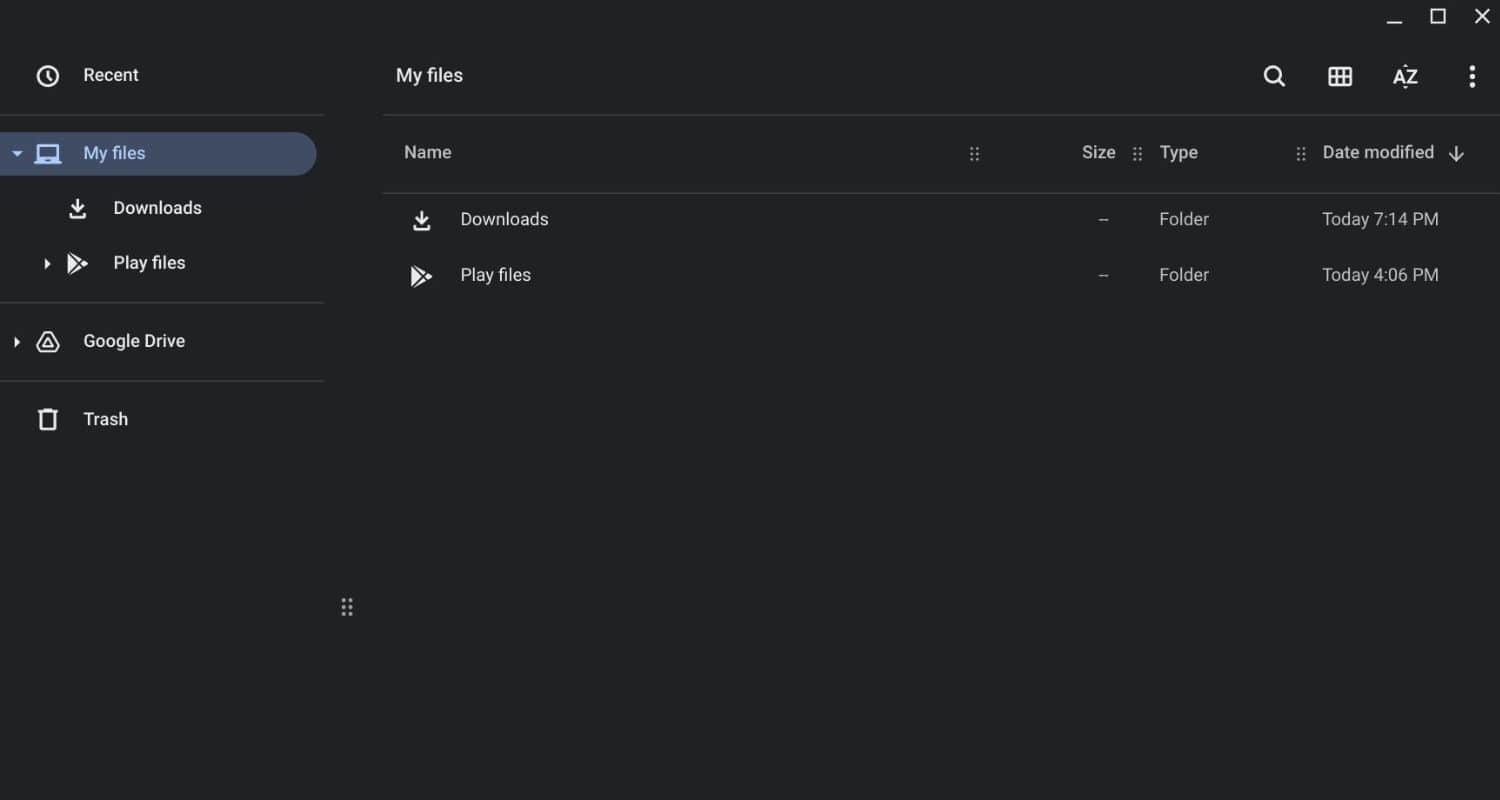
Task: Click the resize handle beside the Type column
Action: [x=1301, y=154]
